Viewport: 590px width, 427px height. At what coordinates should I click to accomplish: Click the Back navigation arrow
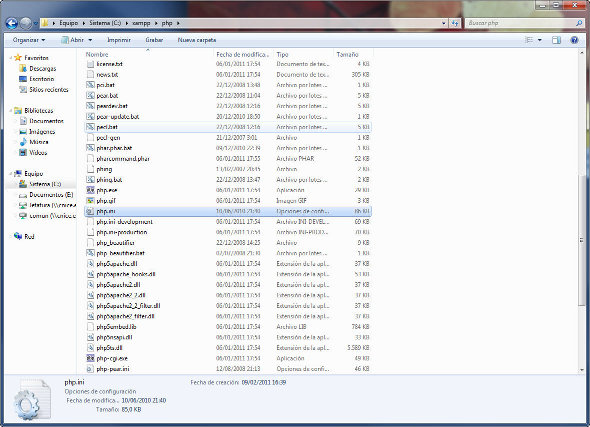click(x=12, y=23)
